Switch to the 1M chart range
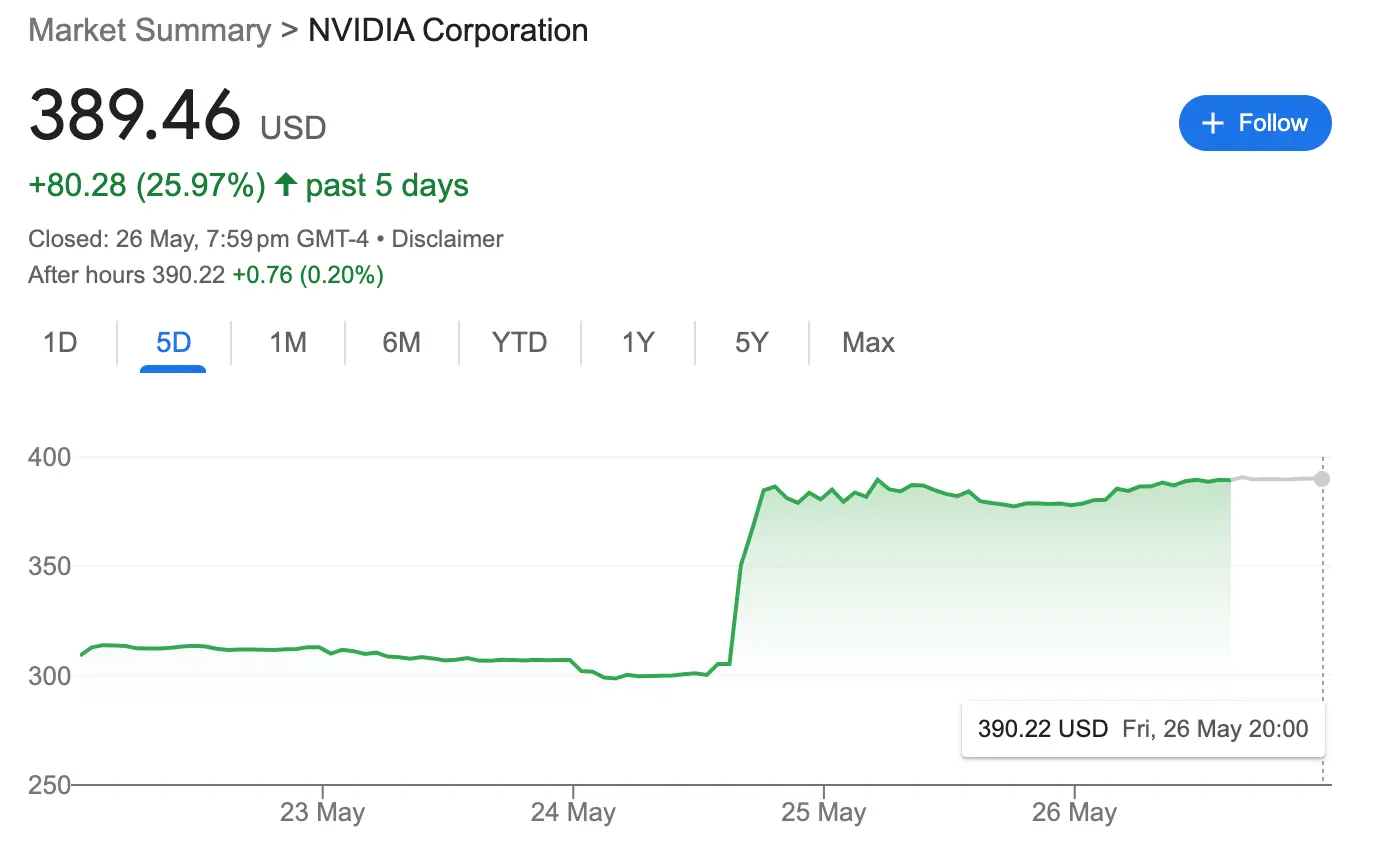Image resolution: width=1378 pixels, height=854 pixels. coord(288,343)
